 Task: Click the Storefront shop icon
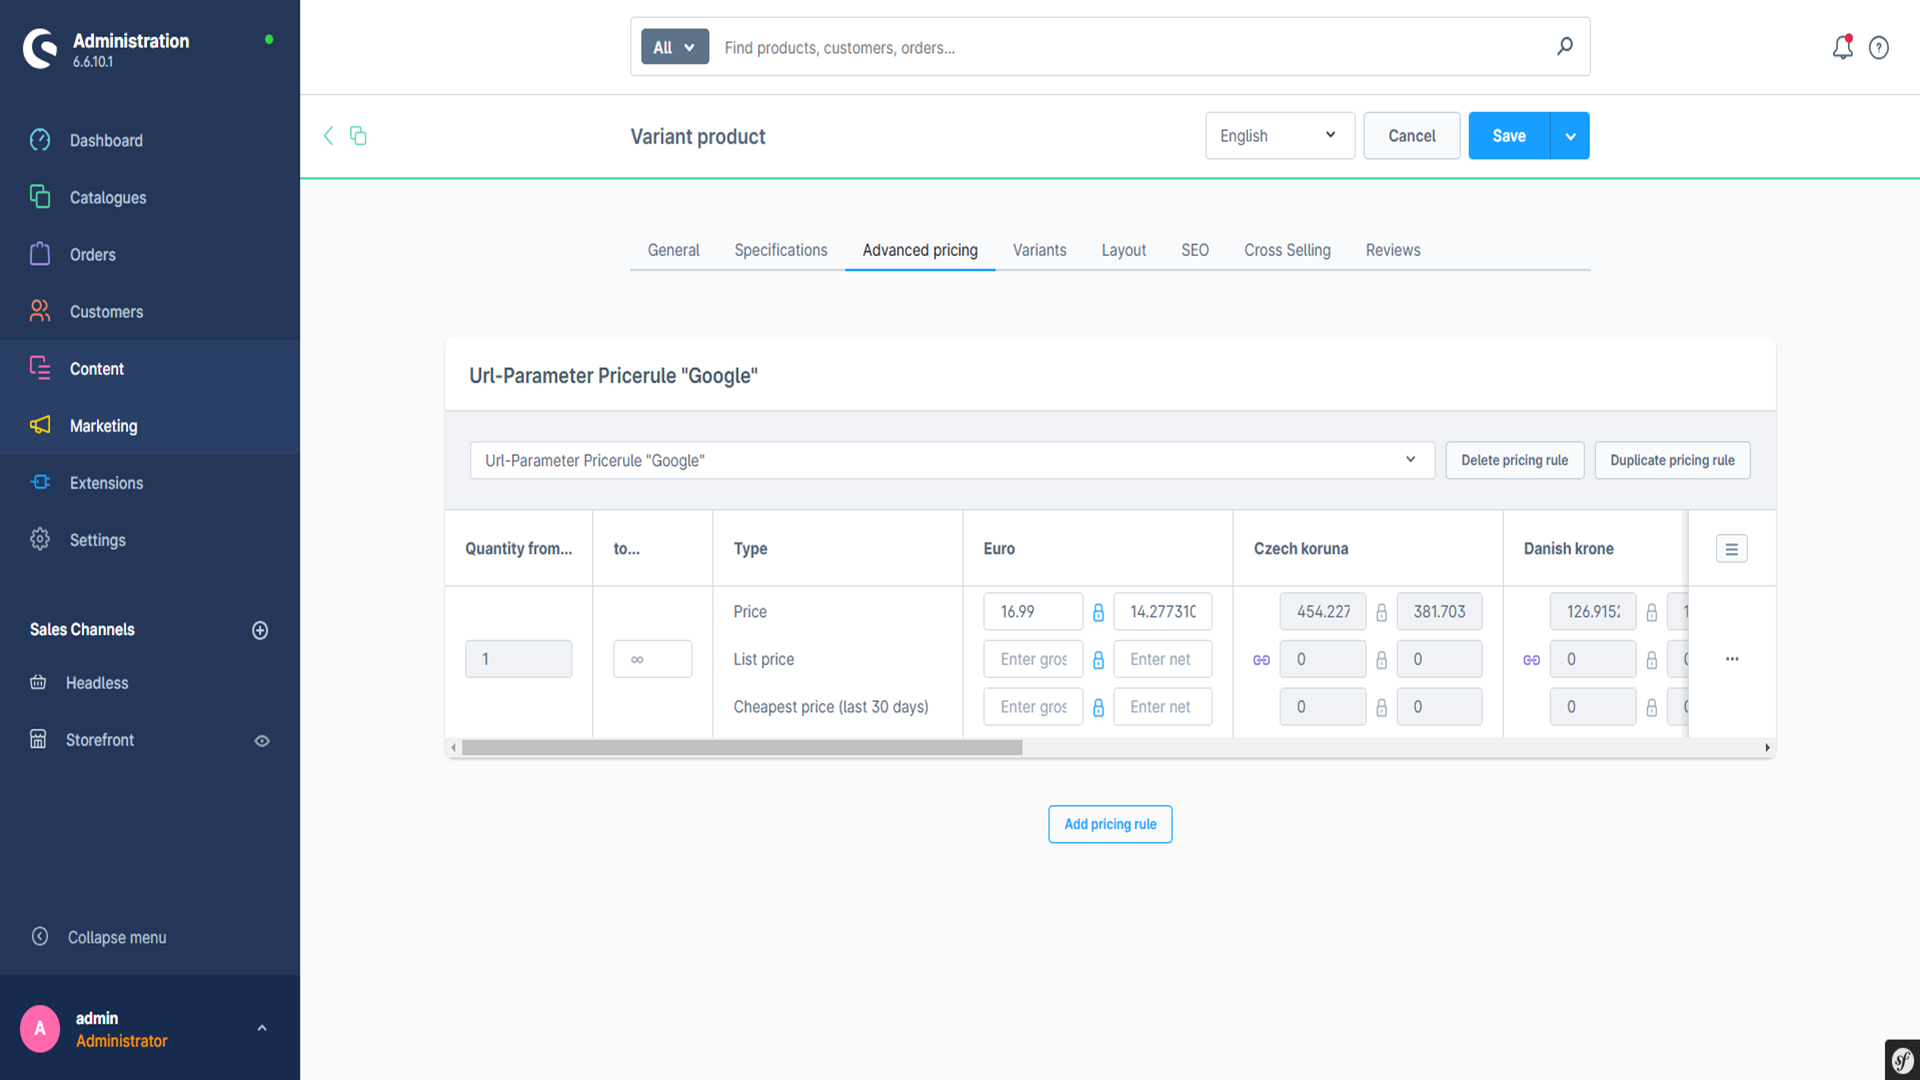coord(38,739)
